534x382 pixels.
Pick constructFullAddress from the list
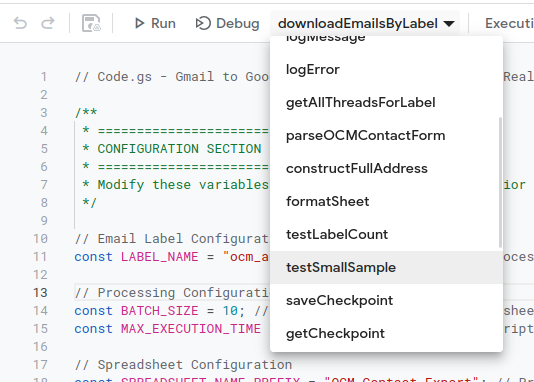click(386, 169)
